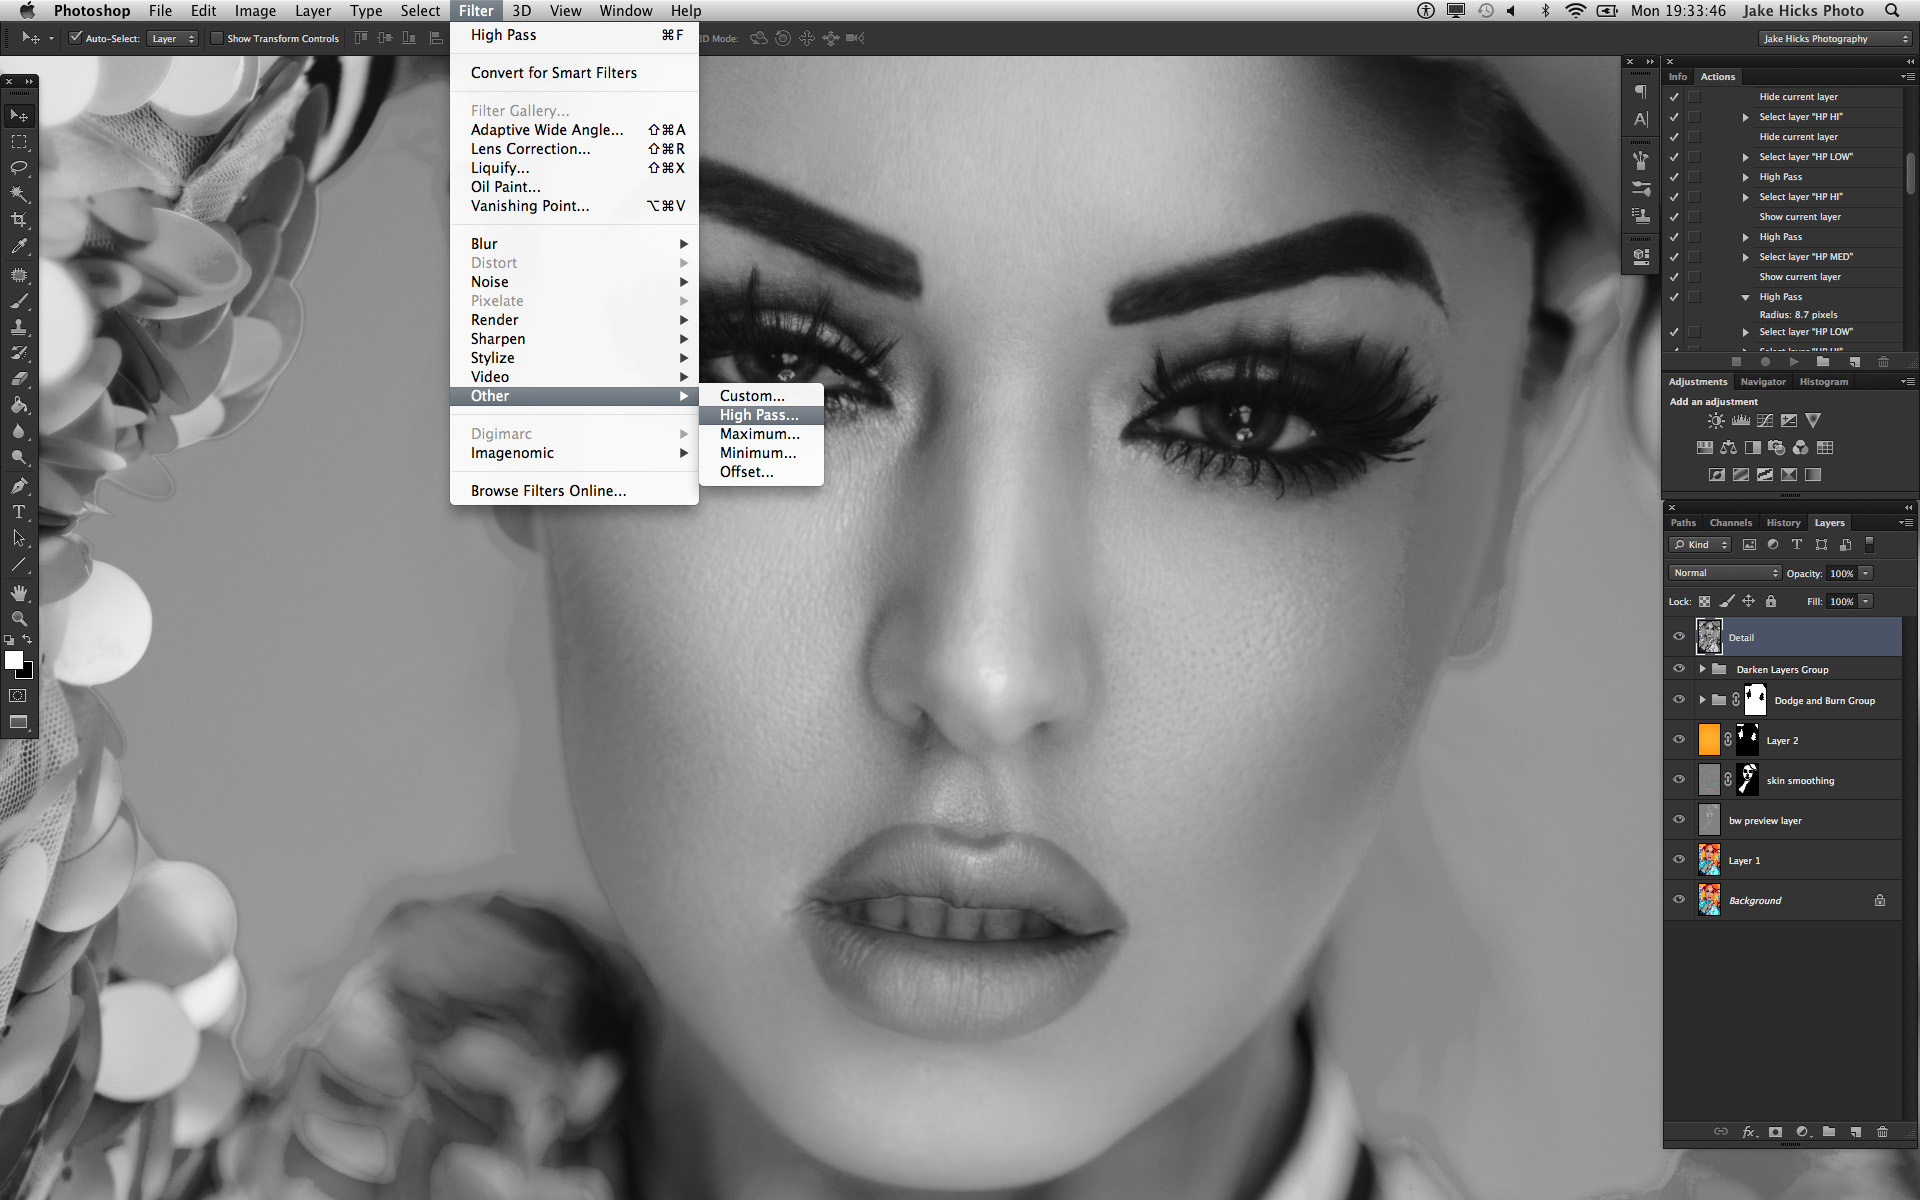
Task: Add a Curves adjustment
Action: pyautogui.click(x=1765, y=421)
